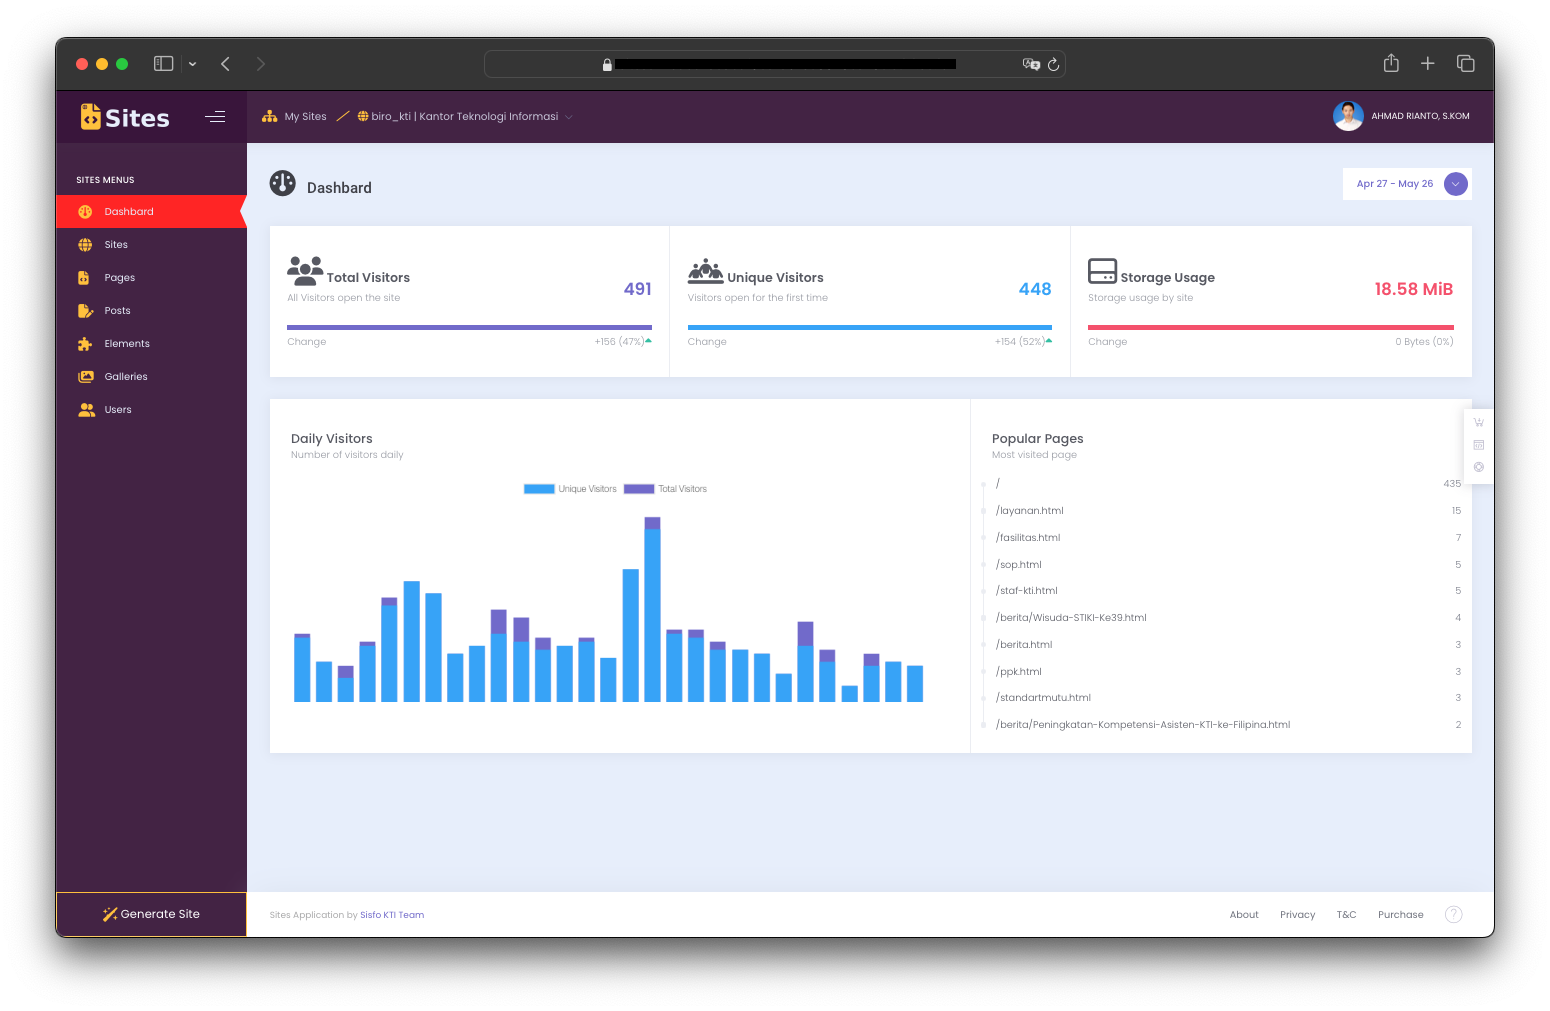
Task: Collapse the sidebar with hamburger icon
Action: pos(215,117)
